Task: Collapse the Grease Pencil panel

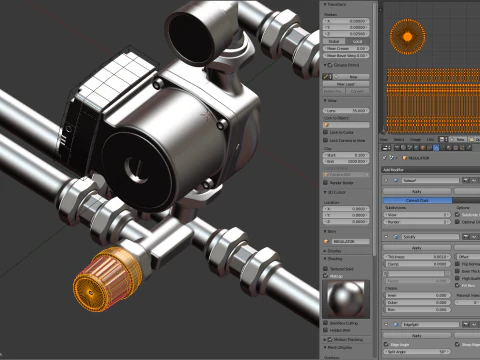Action: (325, 65)
